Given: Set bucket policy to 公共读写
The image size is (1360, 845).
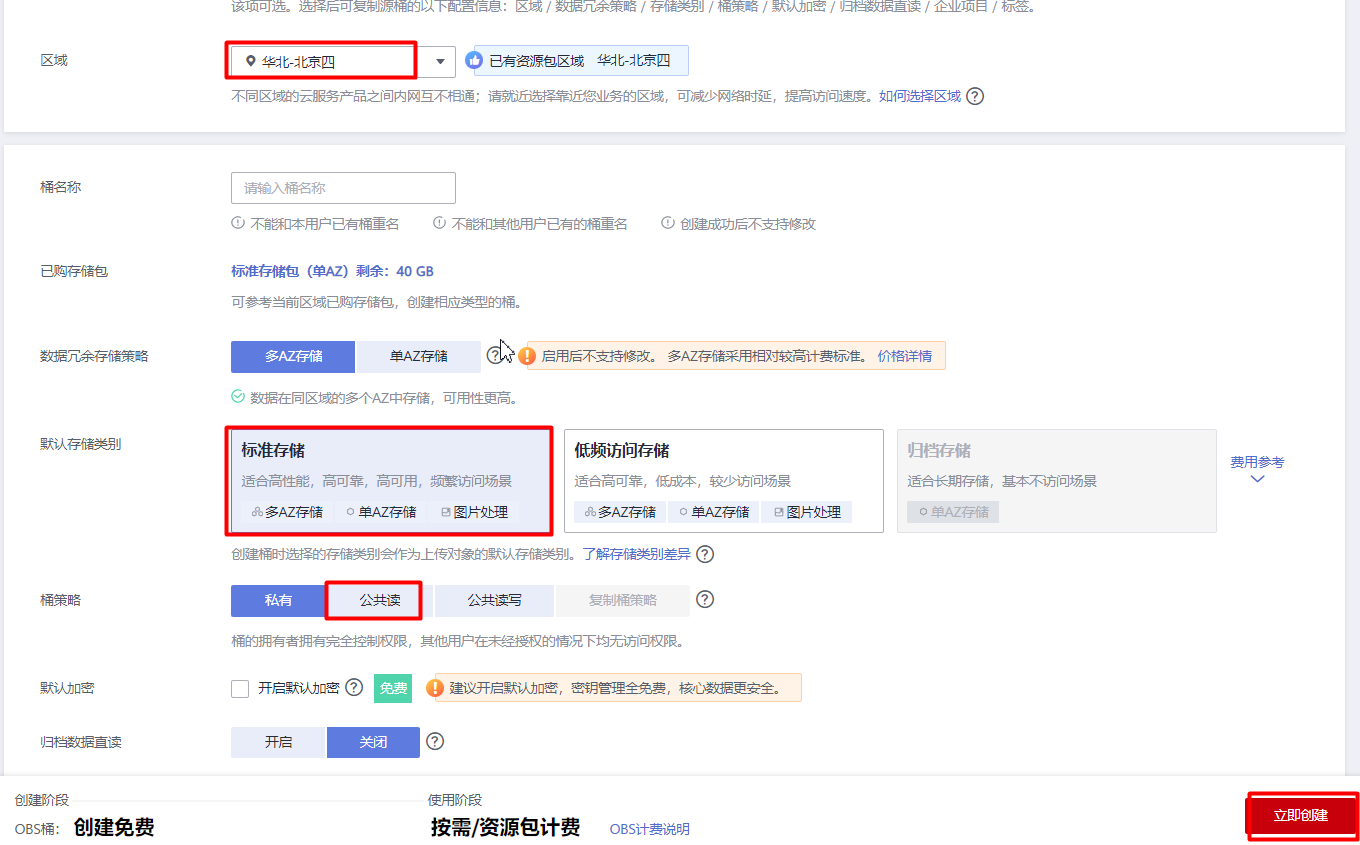Looking at the screenshot, I should (494, 601).
